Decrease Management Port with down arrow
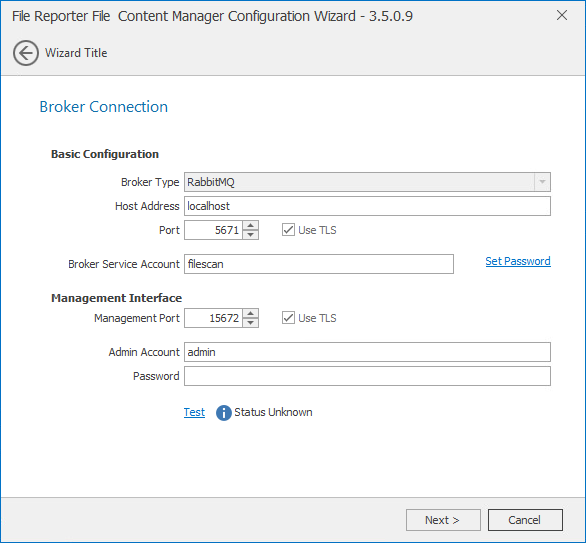 point(250,323)
